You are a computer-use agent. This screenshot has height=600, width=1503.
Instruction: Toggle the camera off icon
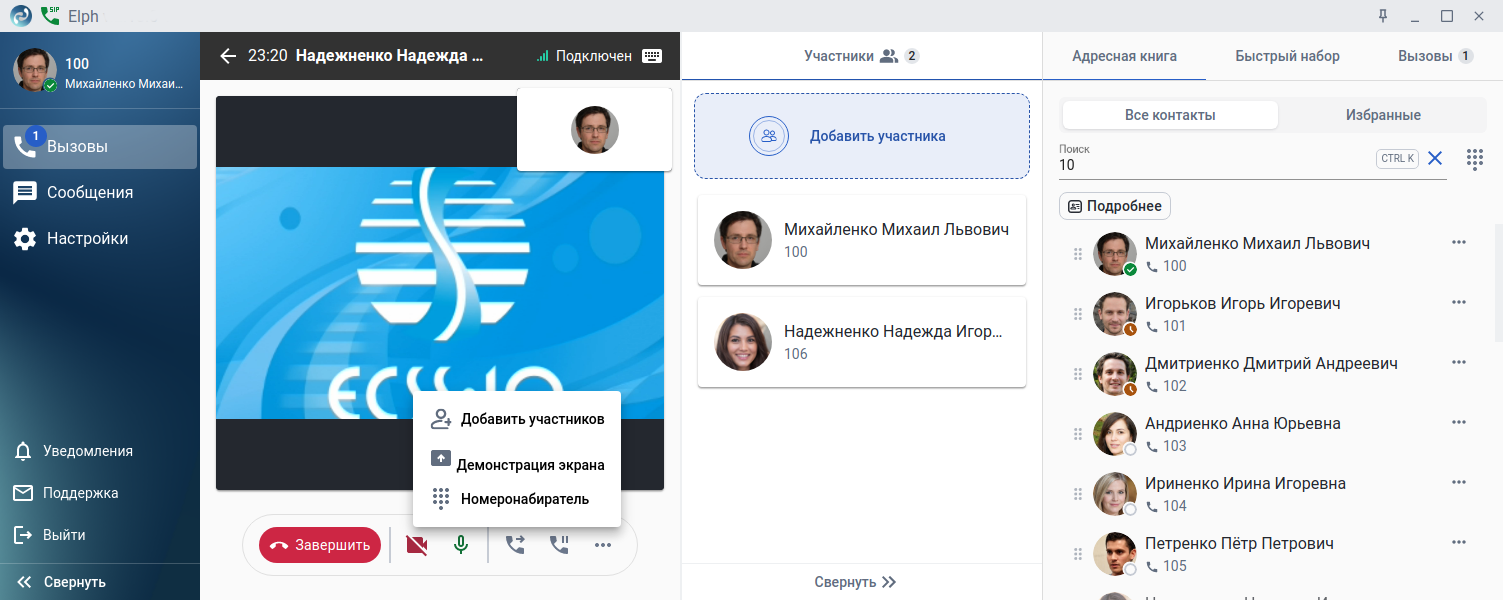pyautogui.click(x=417, y=545)
